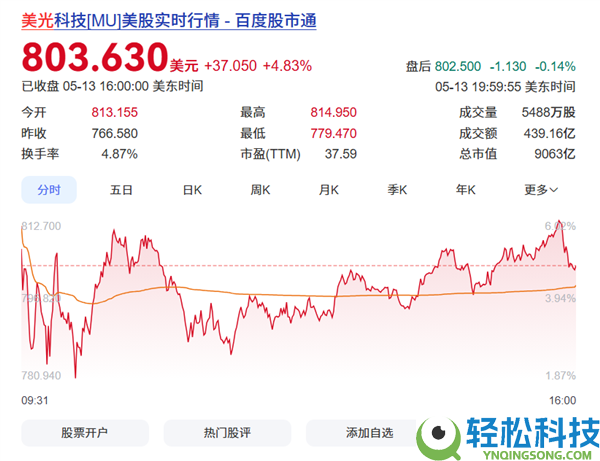Click the 最高 value 814.950
The height and width of the screenshot is (461, 600).
click(x=333, y=112)
